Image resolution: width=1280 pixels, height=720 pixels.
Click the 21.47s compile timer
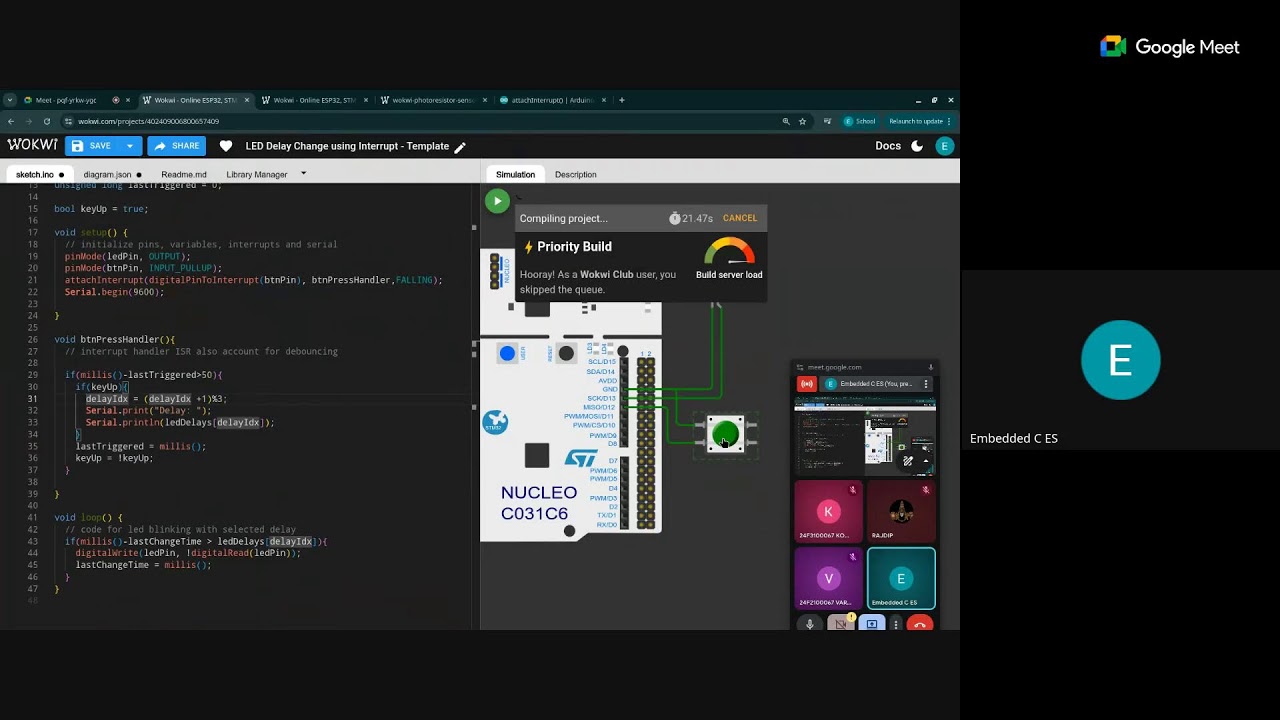coord(690,218)
